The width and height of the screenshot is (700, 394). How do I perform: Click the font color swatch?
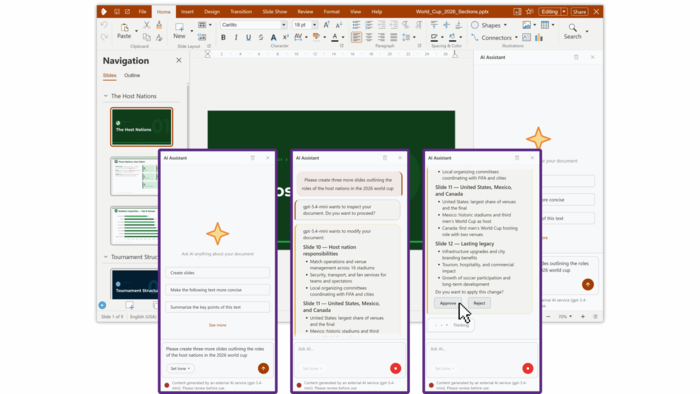(335, 37)
